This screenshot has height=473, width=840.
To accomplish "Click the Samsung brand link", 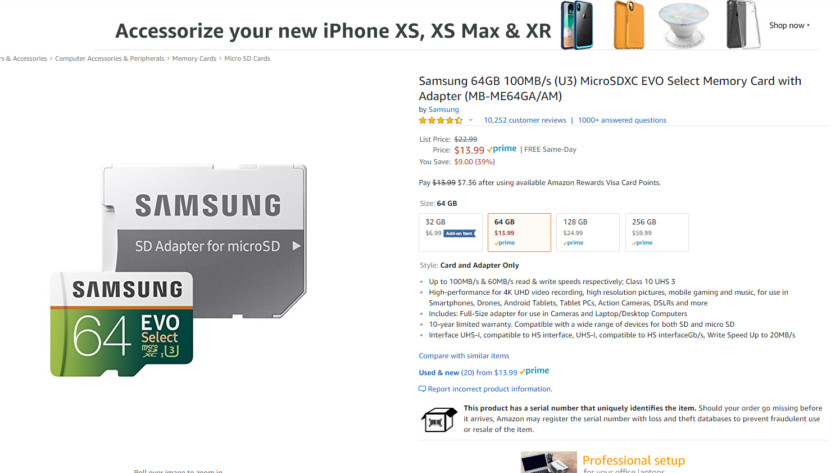I will coord(444,109).
